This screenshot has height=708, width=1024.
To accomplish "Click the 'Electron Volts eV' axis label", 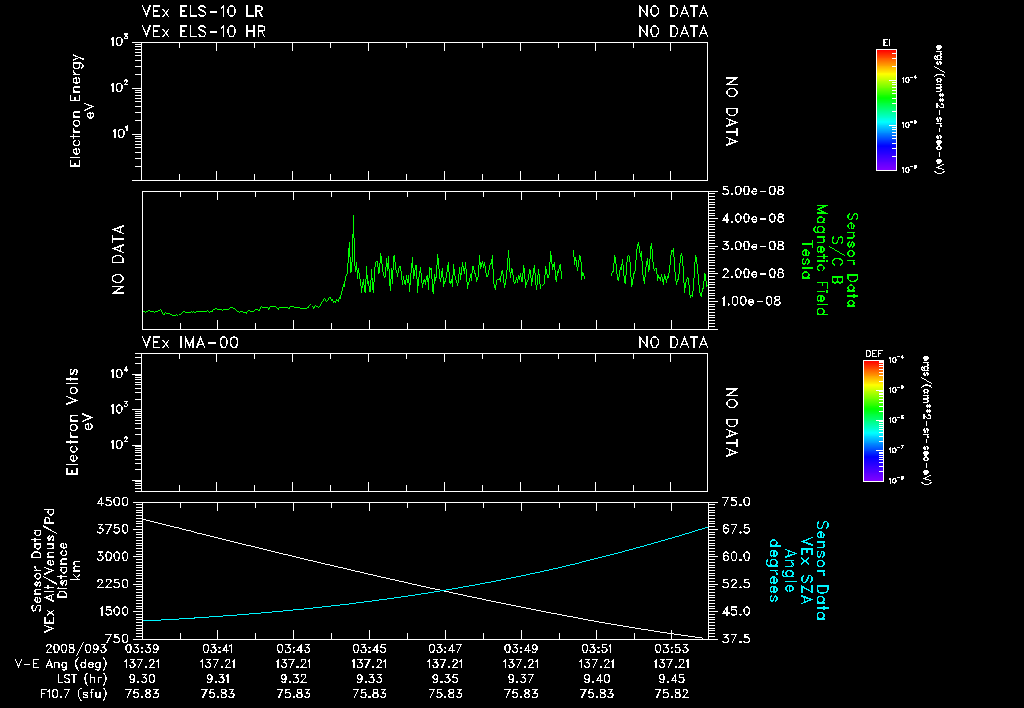I will (78, 422).
